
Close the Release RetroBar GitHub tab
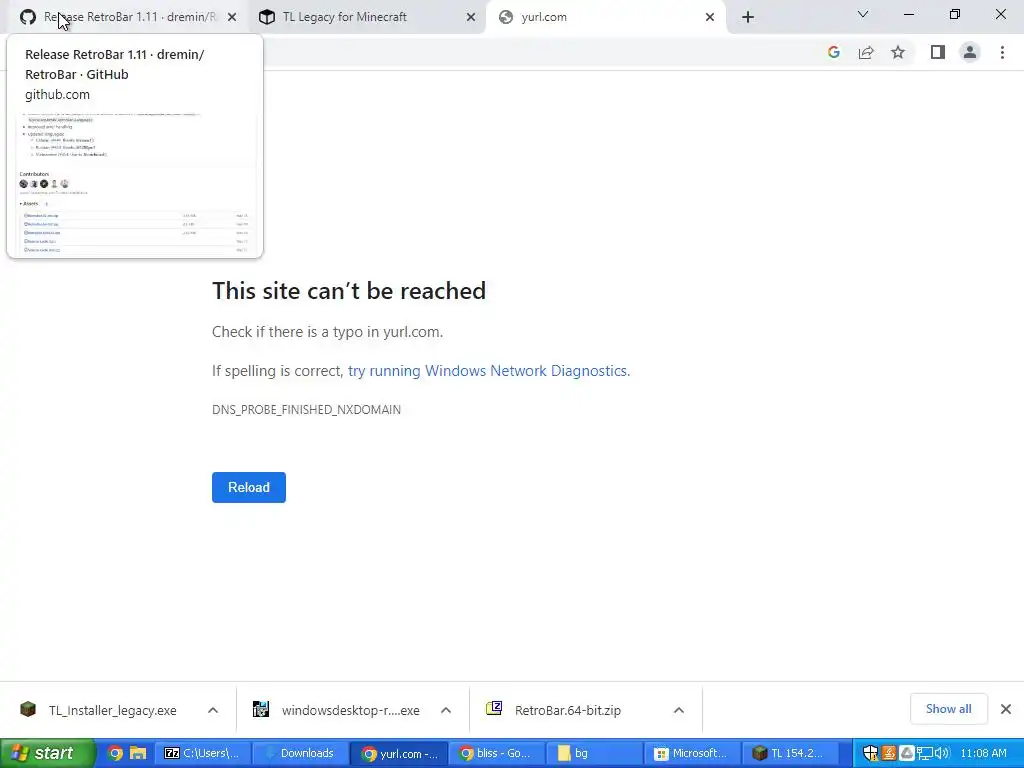[232, 18]
